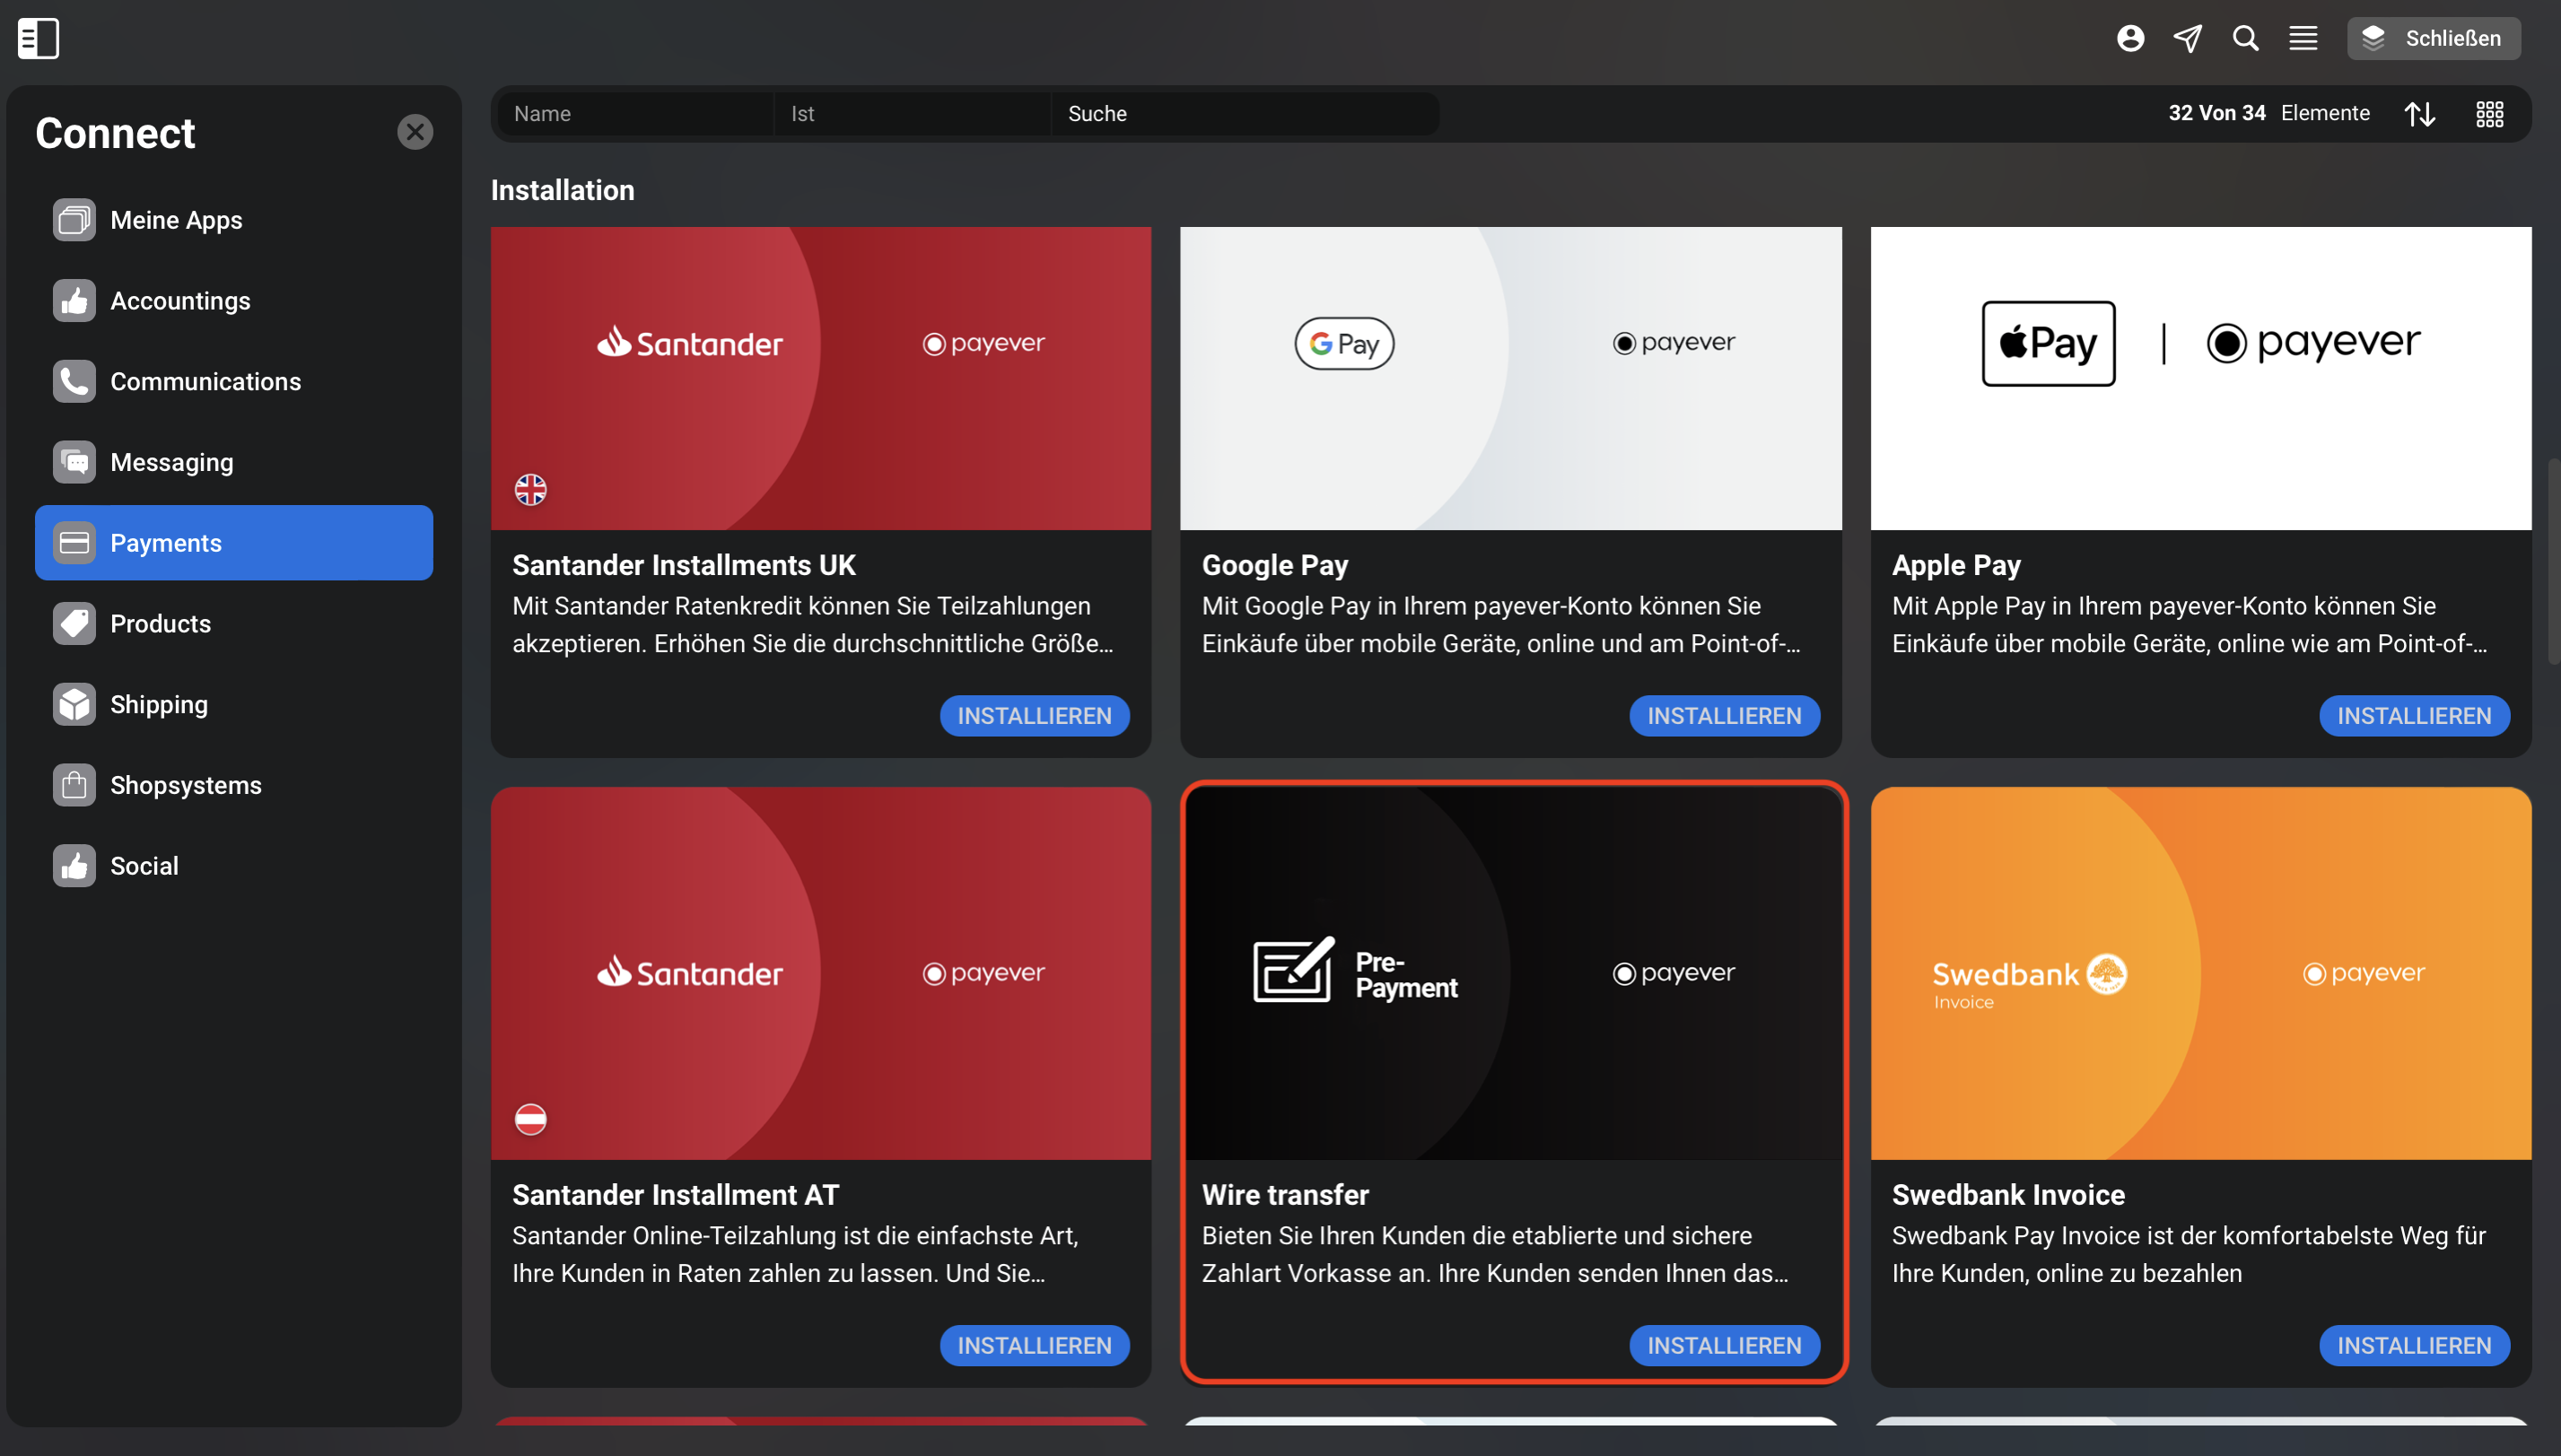Screen dimensions: 2561x1456
Task: Open the user account icon
Action: pos(2130,38)
